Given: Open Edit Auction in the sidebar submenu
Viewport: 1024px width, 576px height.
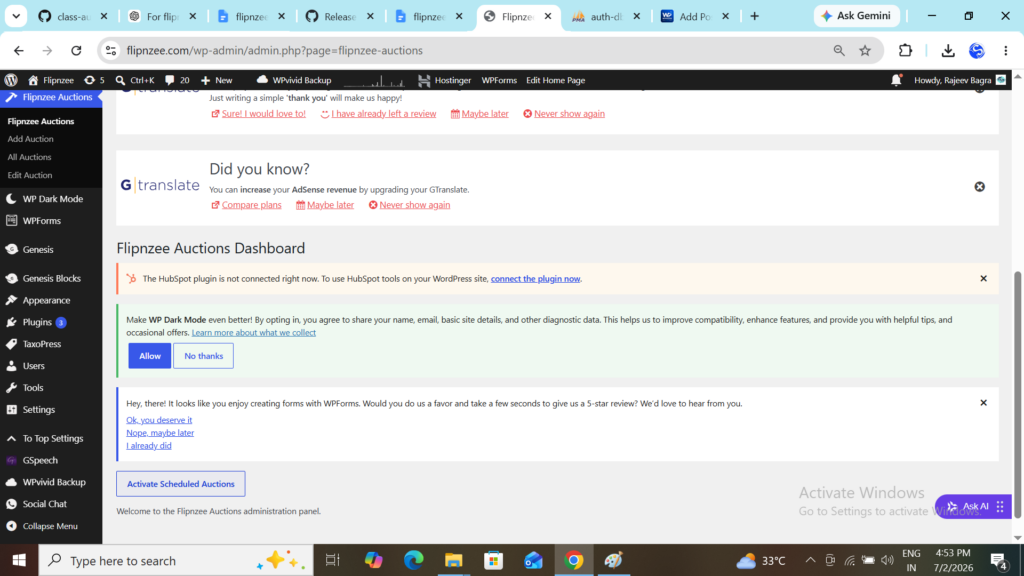Looking at the screenshot, I should [30, 176].
